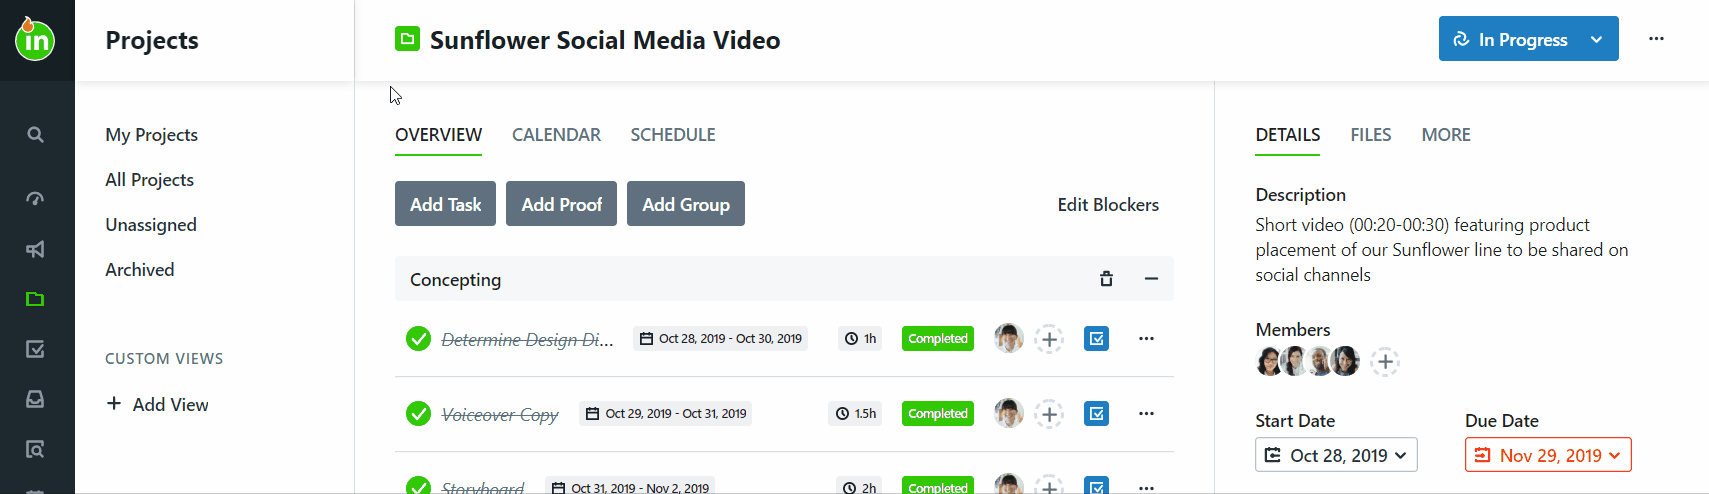
Task: Go to My Projects
Action: (x=151, y=135)
